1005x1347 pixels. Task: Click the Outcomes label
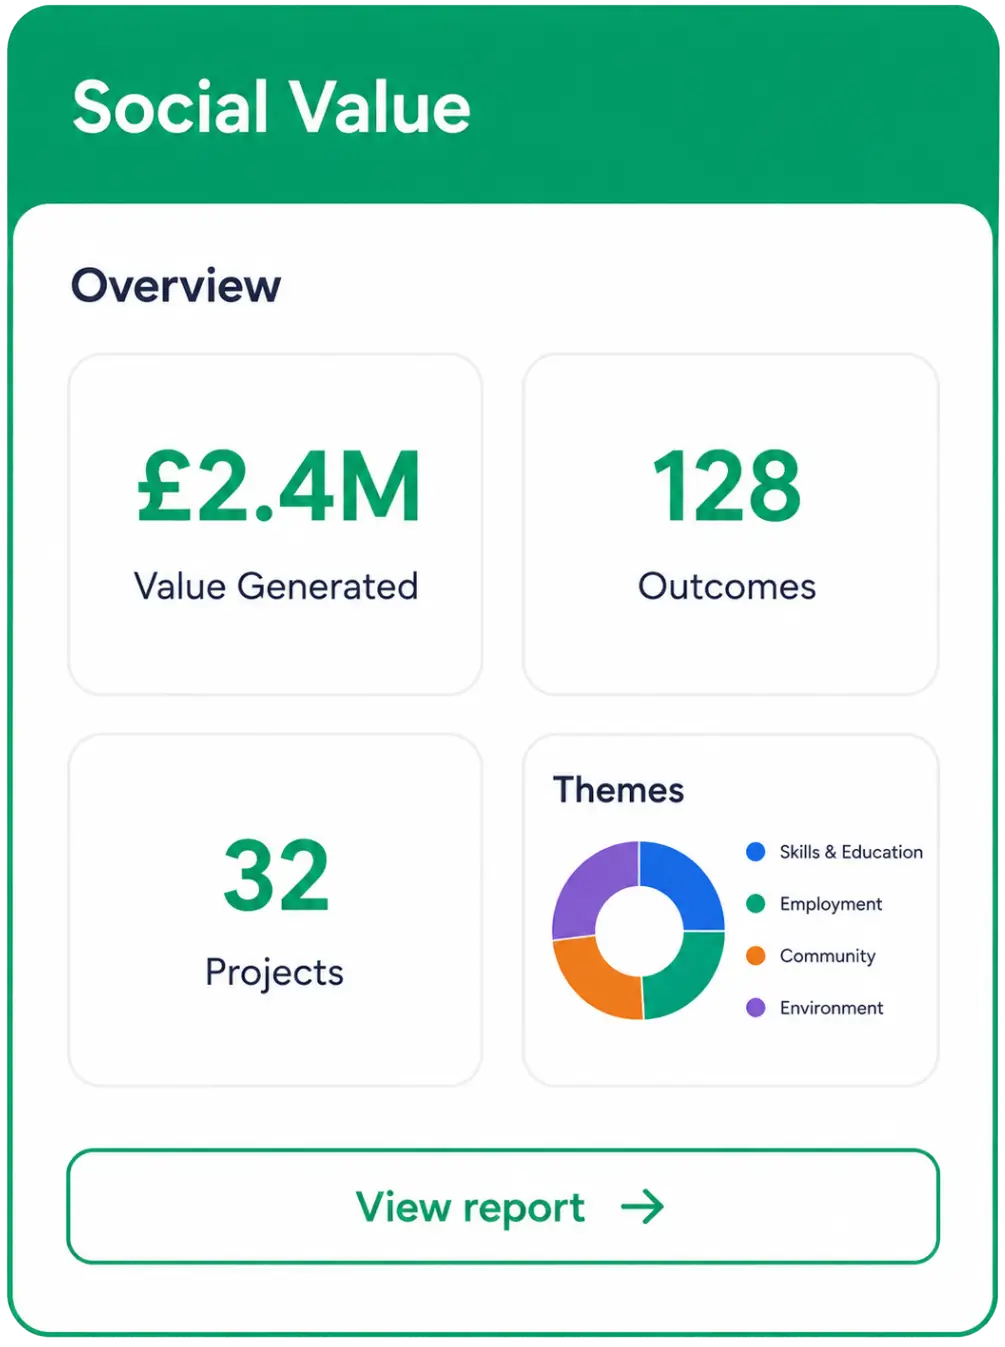(728, 586)
